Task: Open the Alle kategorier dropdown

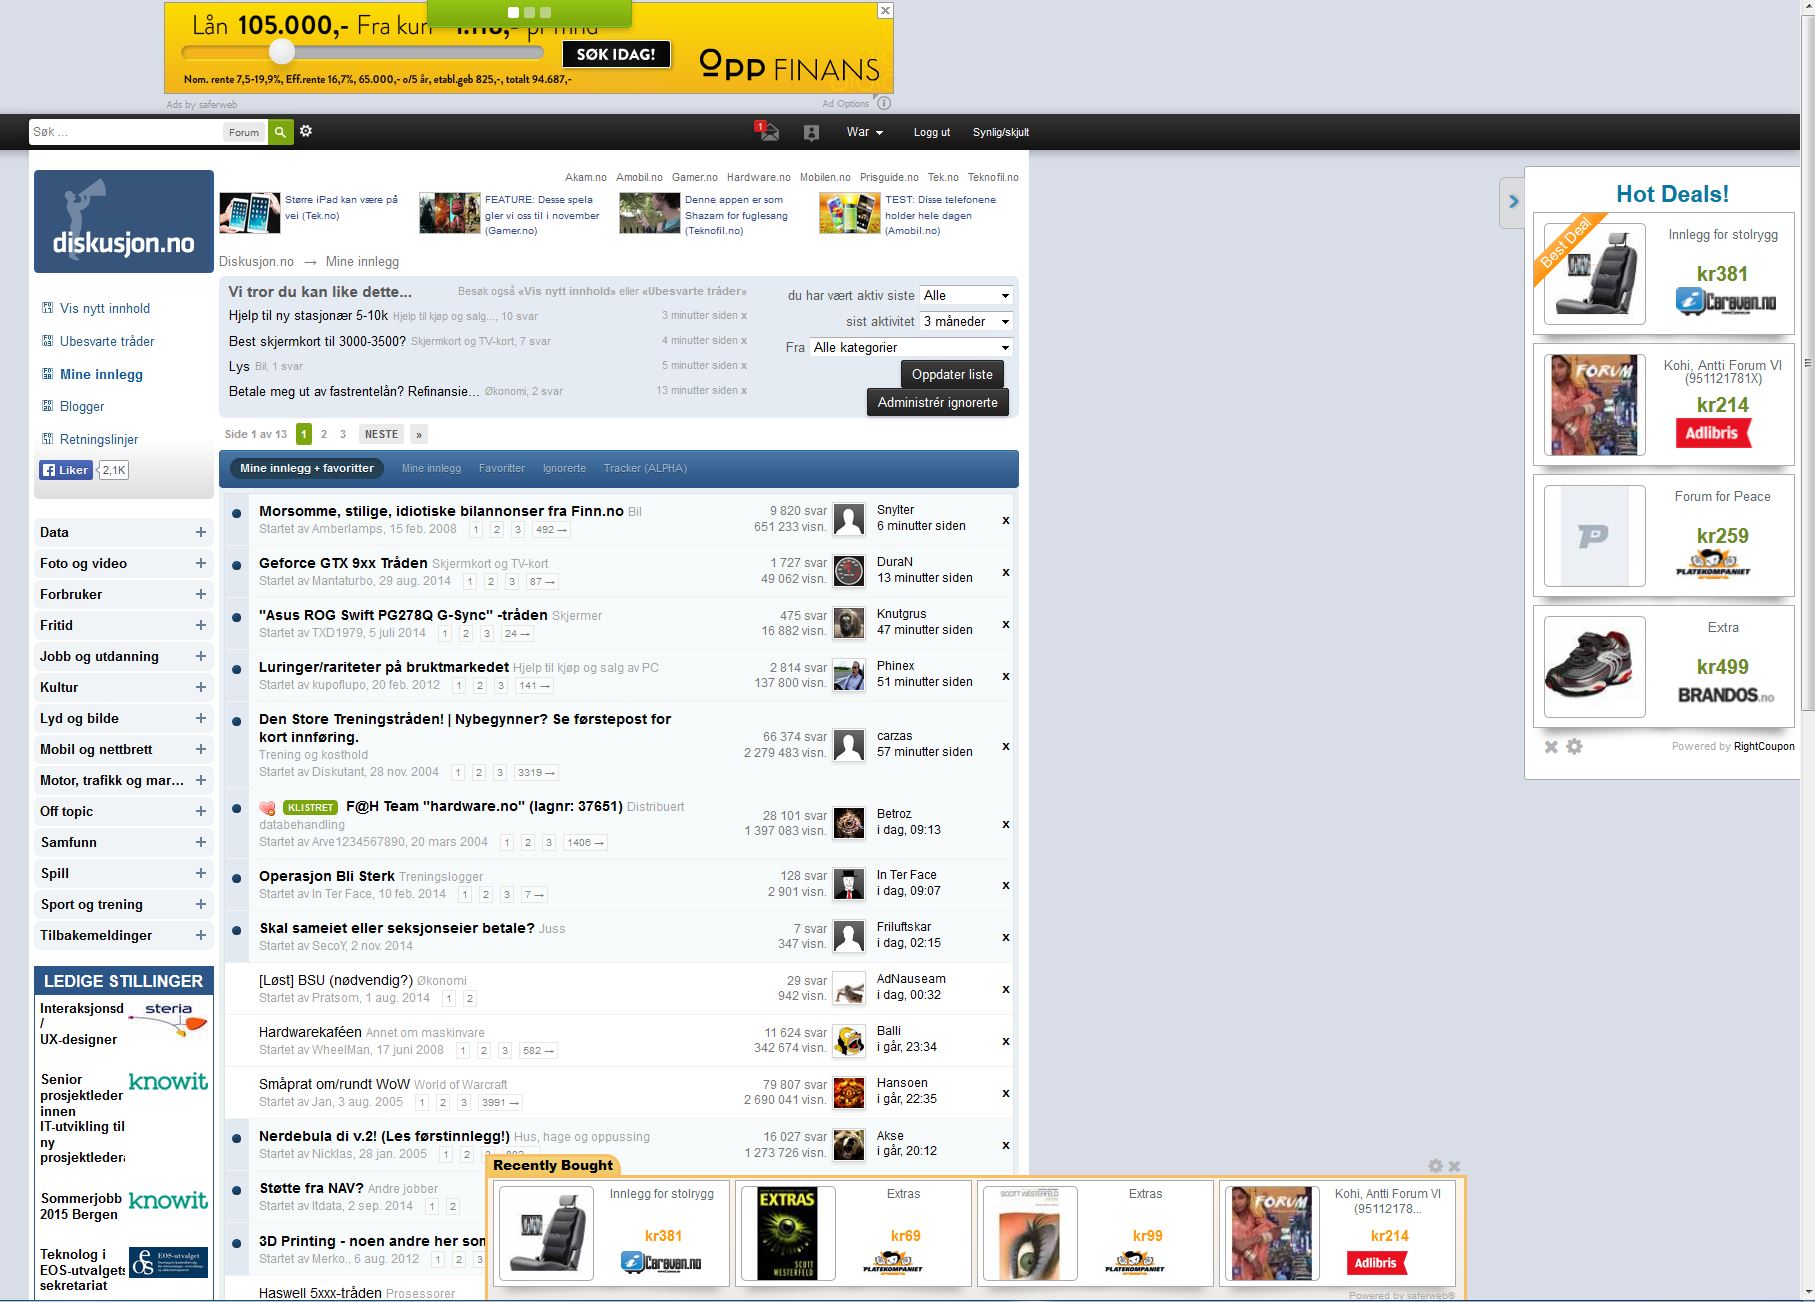Action: tap(911, 347)
